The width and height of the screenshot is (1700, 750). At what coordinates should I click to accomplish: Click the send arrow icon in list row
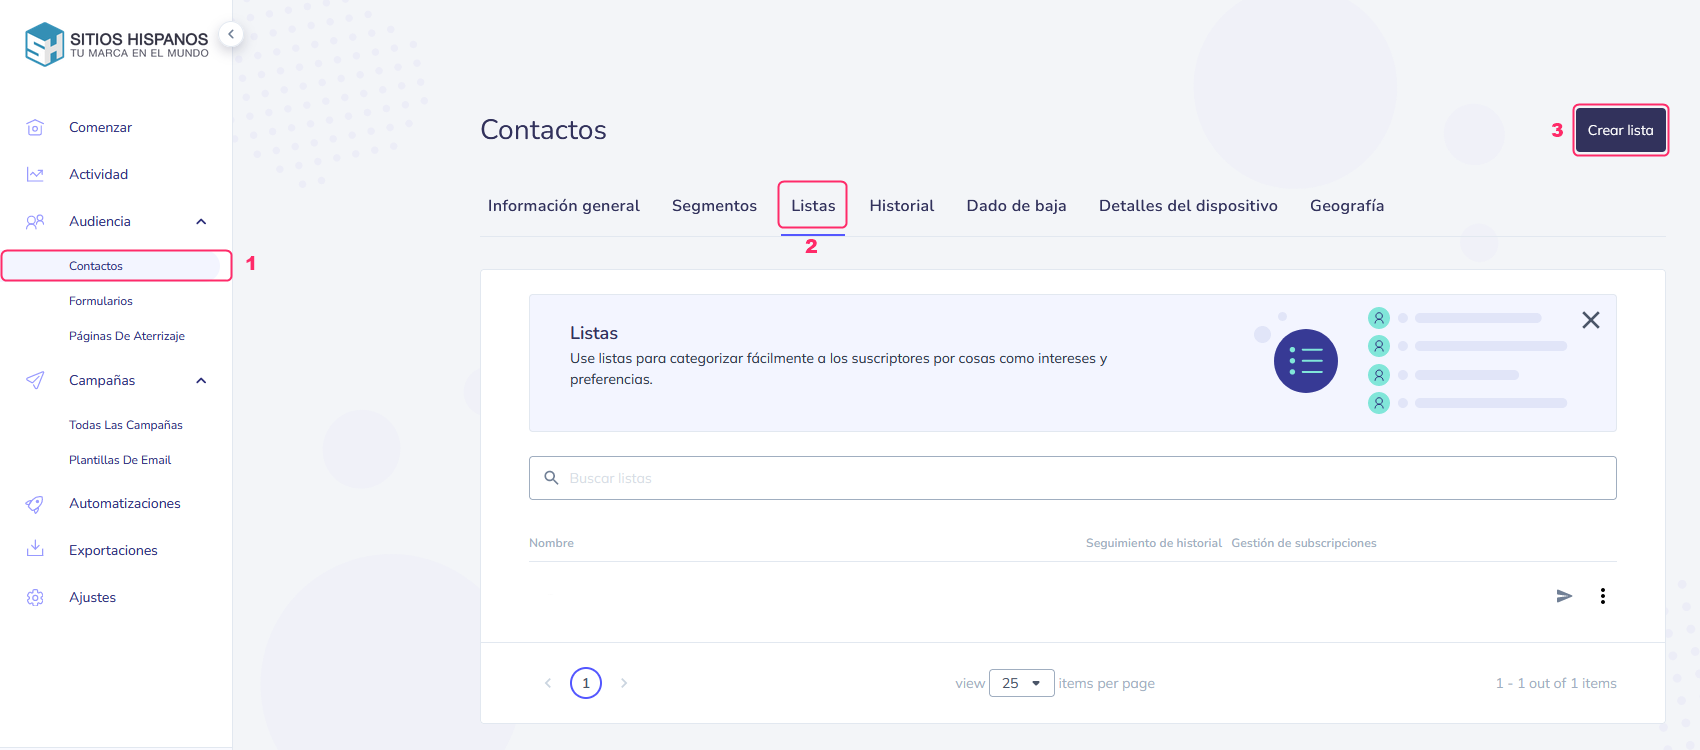(x=1564, y=596)
